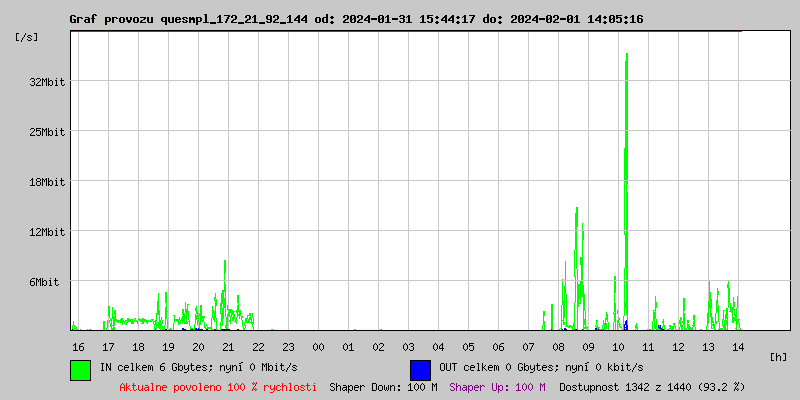Click the 32Mbit y-axis label
The height and width of the screenshot is (400, 800).
tap(46, 82)
